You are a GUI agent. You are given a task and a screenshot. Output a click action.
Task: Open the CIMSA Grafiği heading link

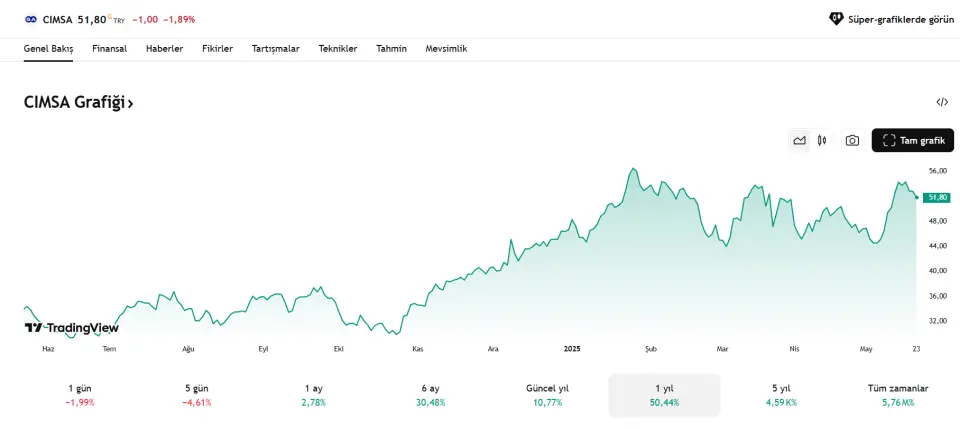pos(78,102)
